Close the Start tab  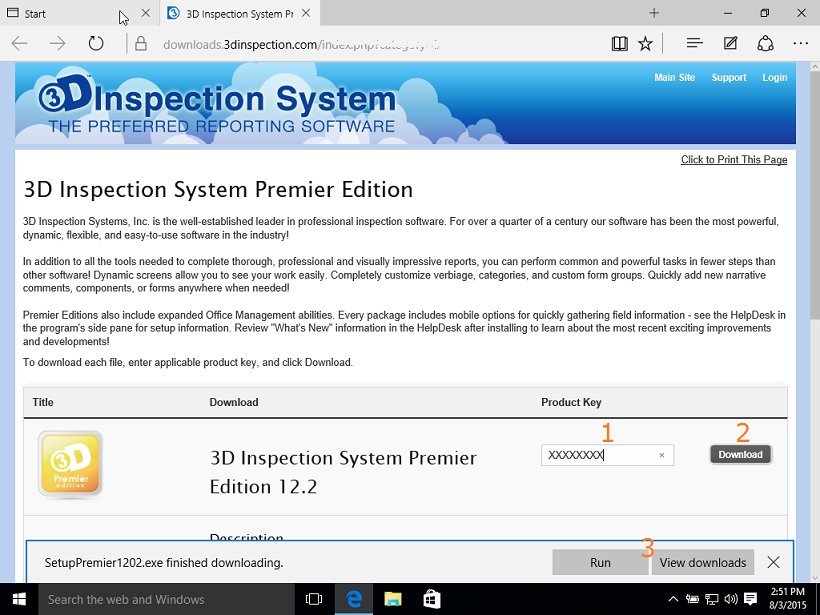point(146,13)
